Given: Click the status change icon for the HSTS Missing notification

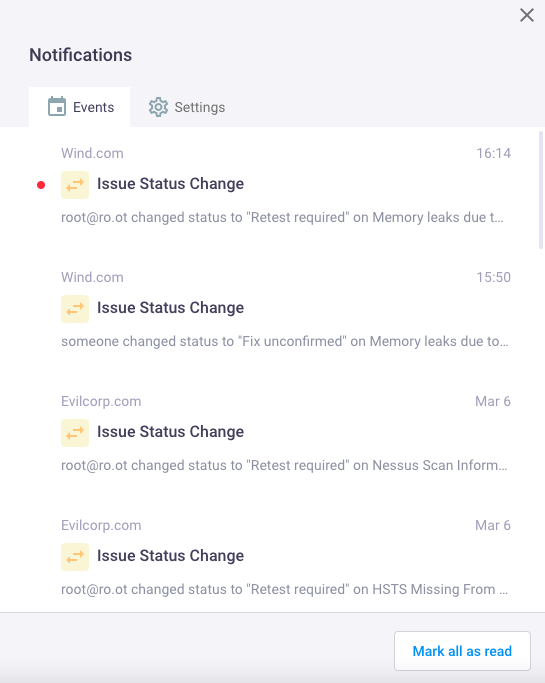Looking at the screenshot, I should click(75, 557).
